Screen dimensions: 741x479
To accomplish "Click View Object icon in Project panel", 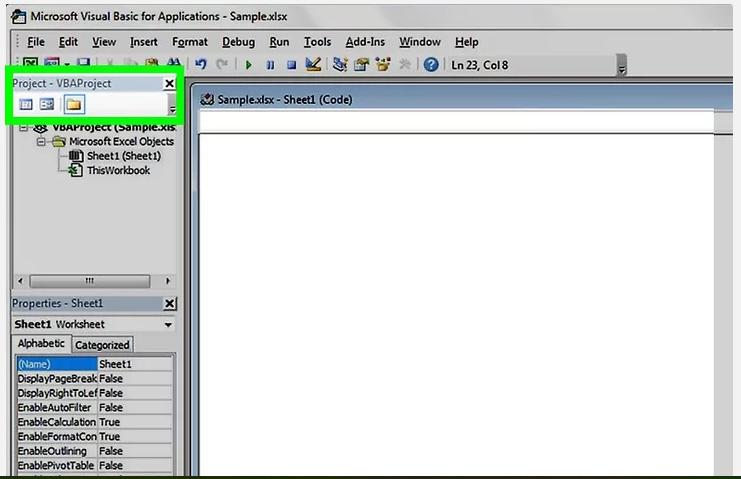I will pos(47,104).
